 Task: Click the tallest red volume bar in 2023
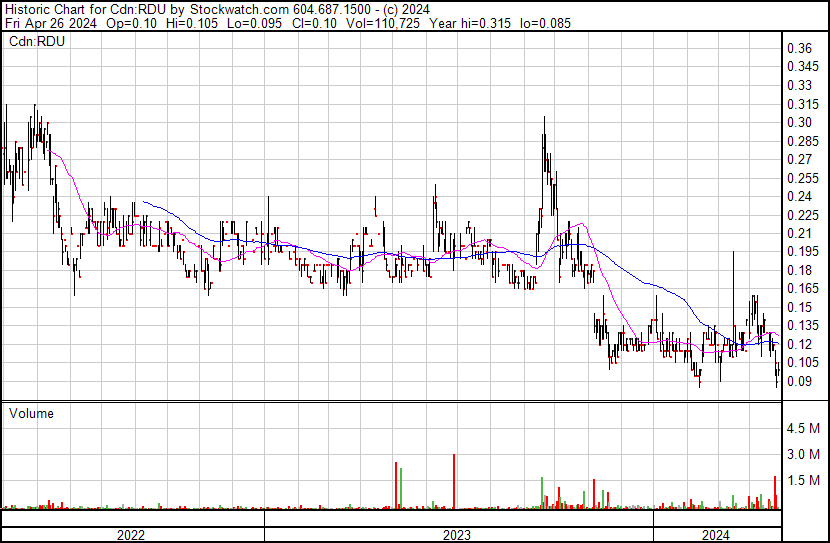(x=454, y=481)
